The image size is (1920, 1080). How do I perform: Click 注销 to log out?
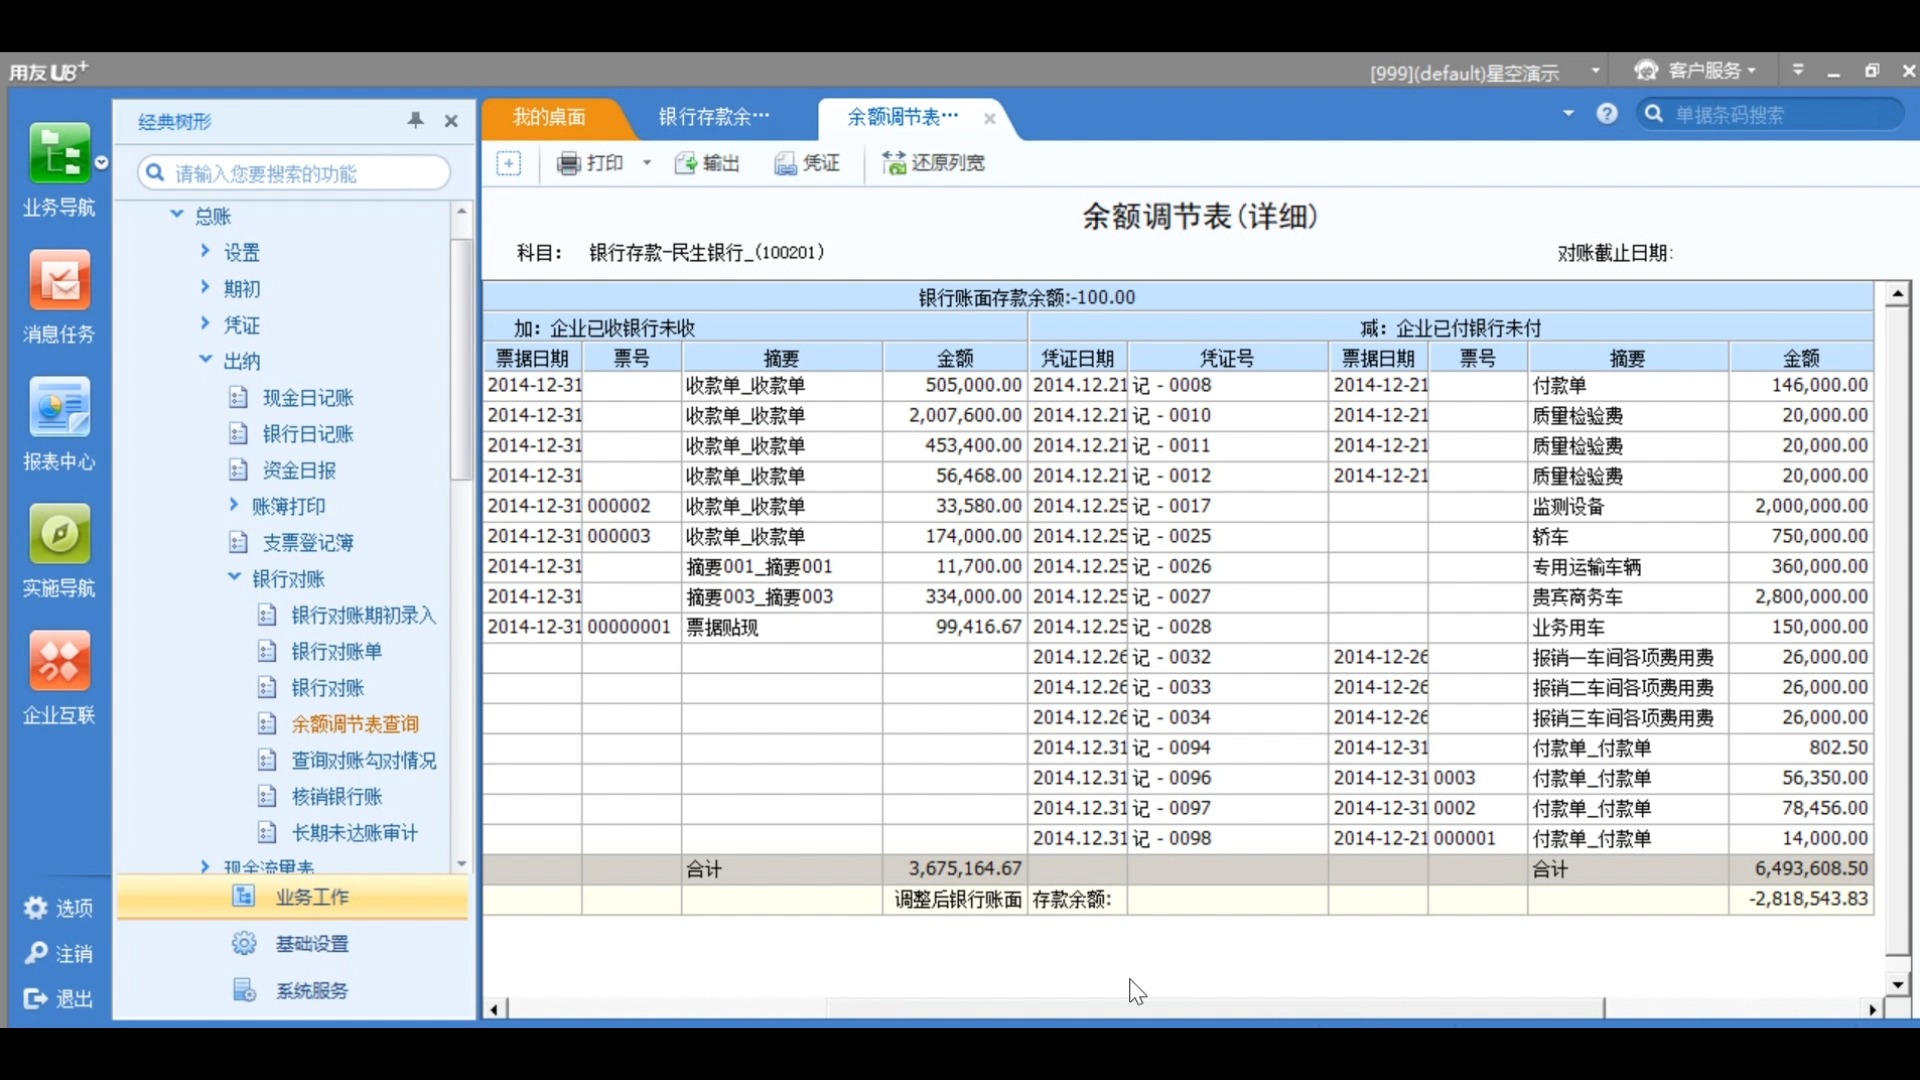[x=59, y=953]
